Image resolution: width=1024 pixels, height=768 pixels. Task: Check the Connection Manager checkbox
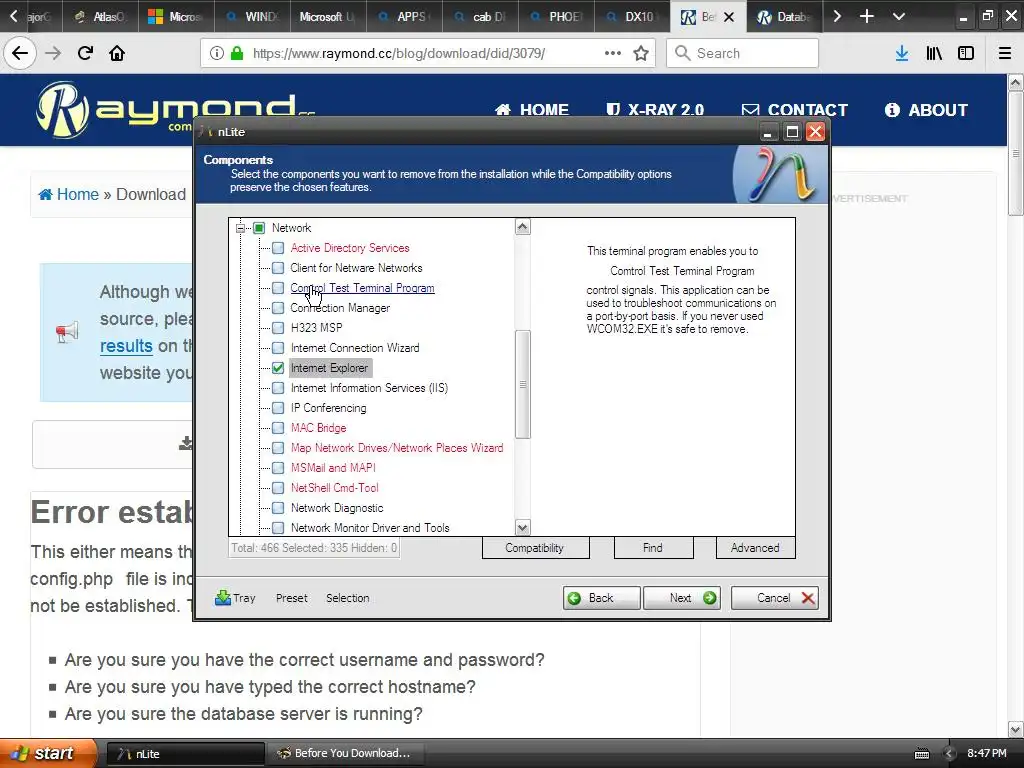pos(278,308)
